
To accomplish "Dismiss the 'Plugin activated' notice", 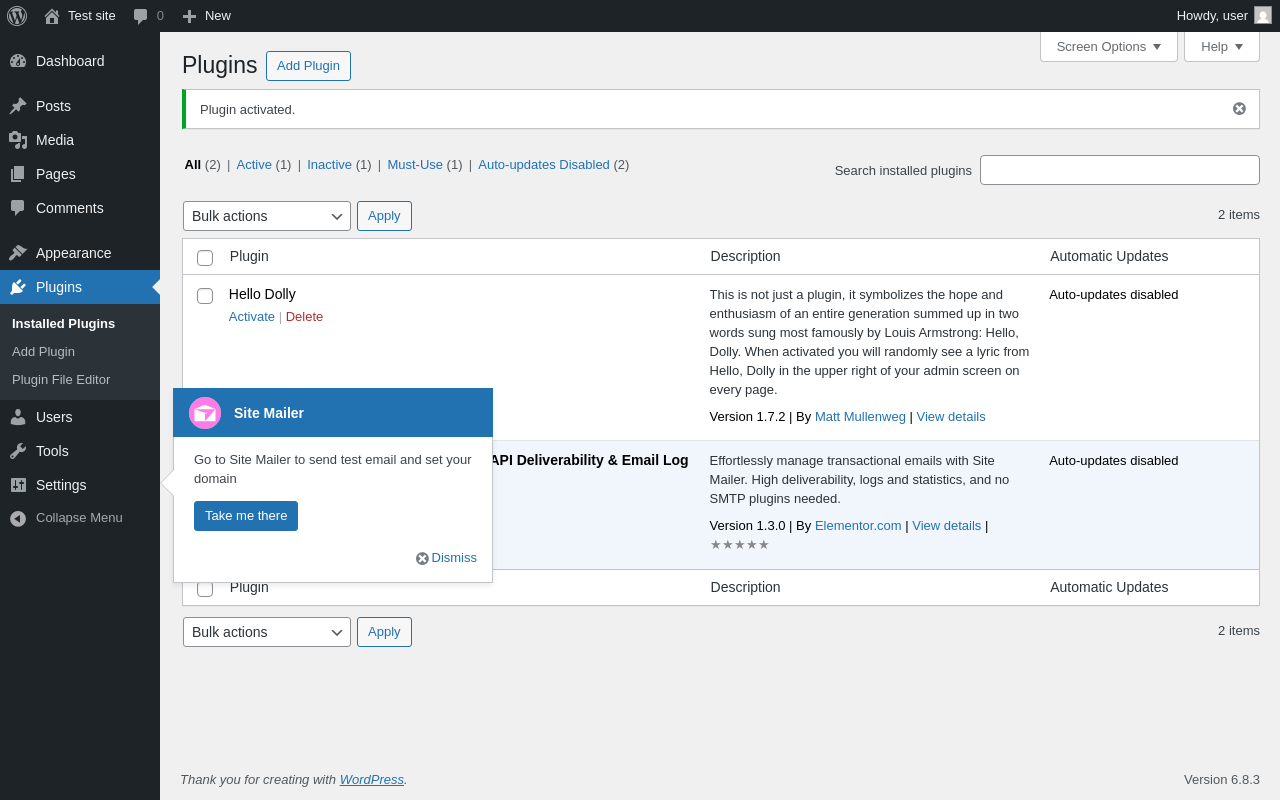I will click(x=1239, y=108).
